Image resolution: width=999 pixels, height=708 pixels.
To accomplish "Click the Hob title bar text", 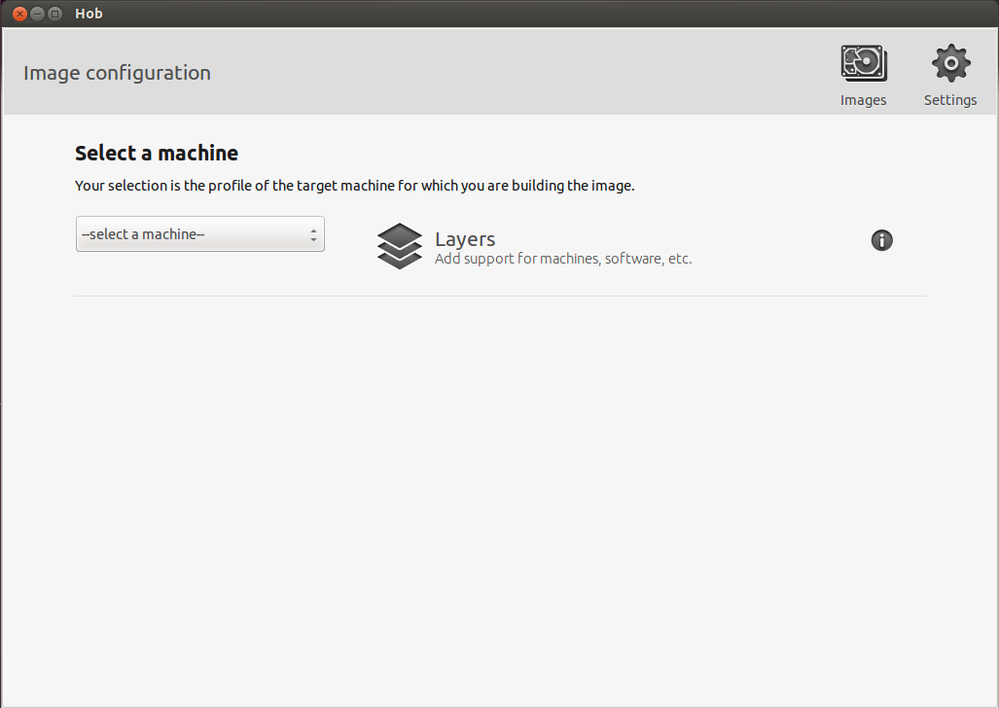I will (x=89, y=14).
